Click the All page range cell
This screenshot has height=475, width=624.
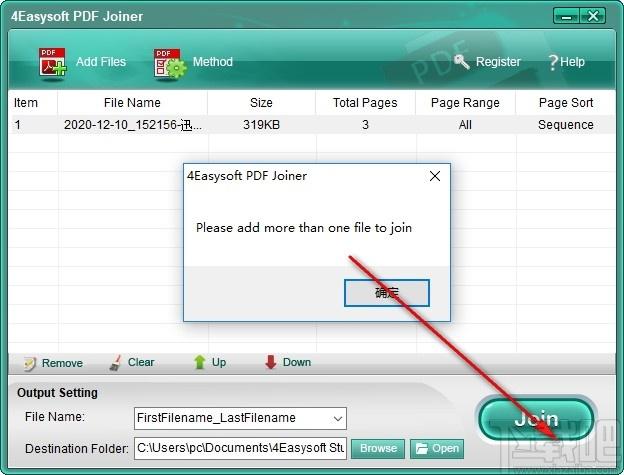465,125
